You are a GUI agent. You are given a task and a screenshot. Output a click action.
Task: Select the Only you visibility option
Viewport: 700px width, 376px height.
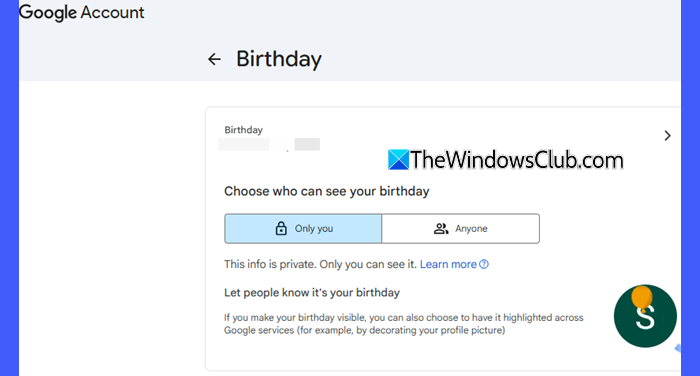click(x=303, y=229)
